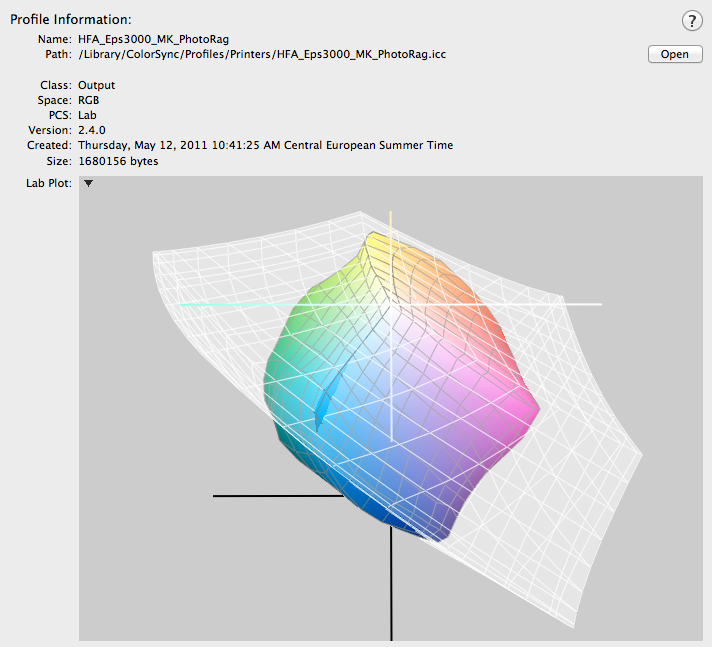712x647 pixels.
Task: Click the Space value RGB
Action: click(89, 100)
